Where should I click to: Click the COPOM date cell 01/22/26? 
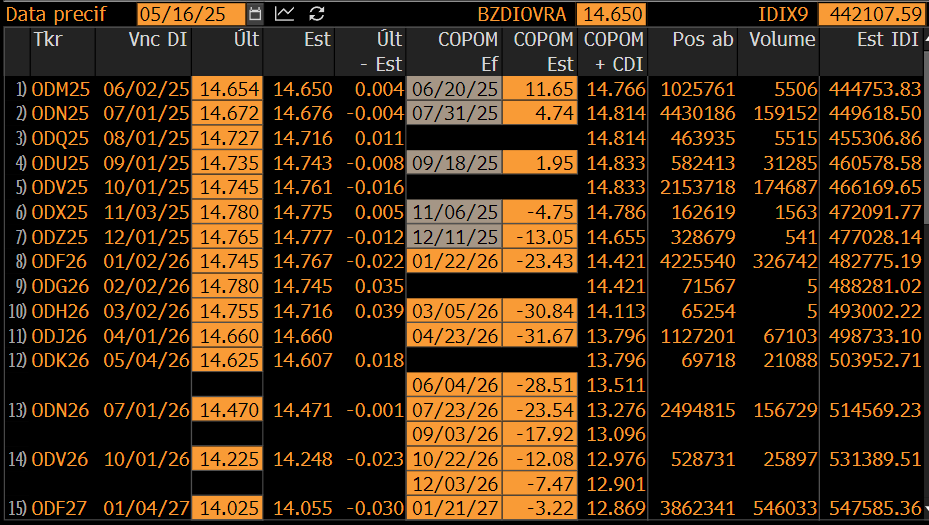pos(454,261)
